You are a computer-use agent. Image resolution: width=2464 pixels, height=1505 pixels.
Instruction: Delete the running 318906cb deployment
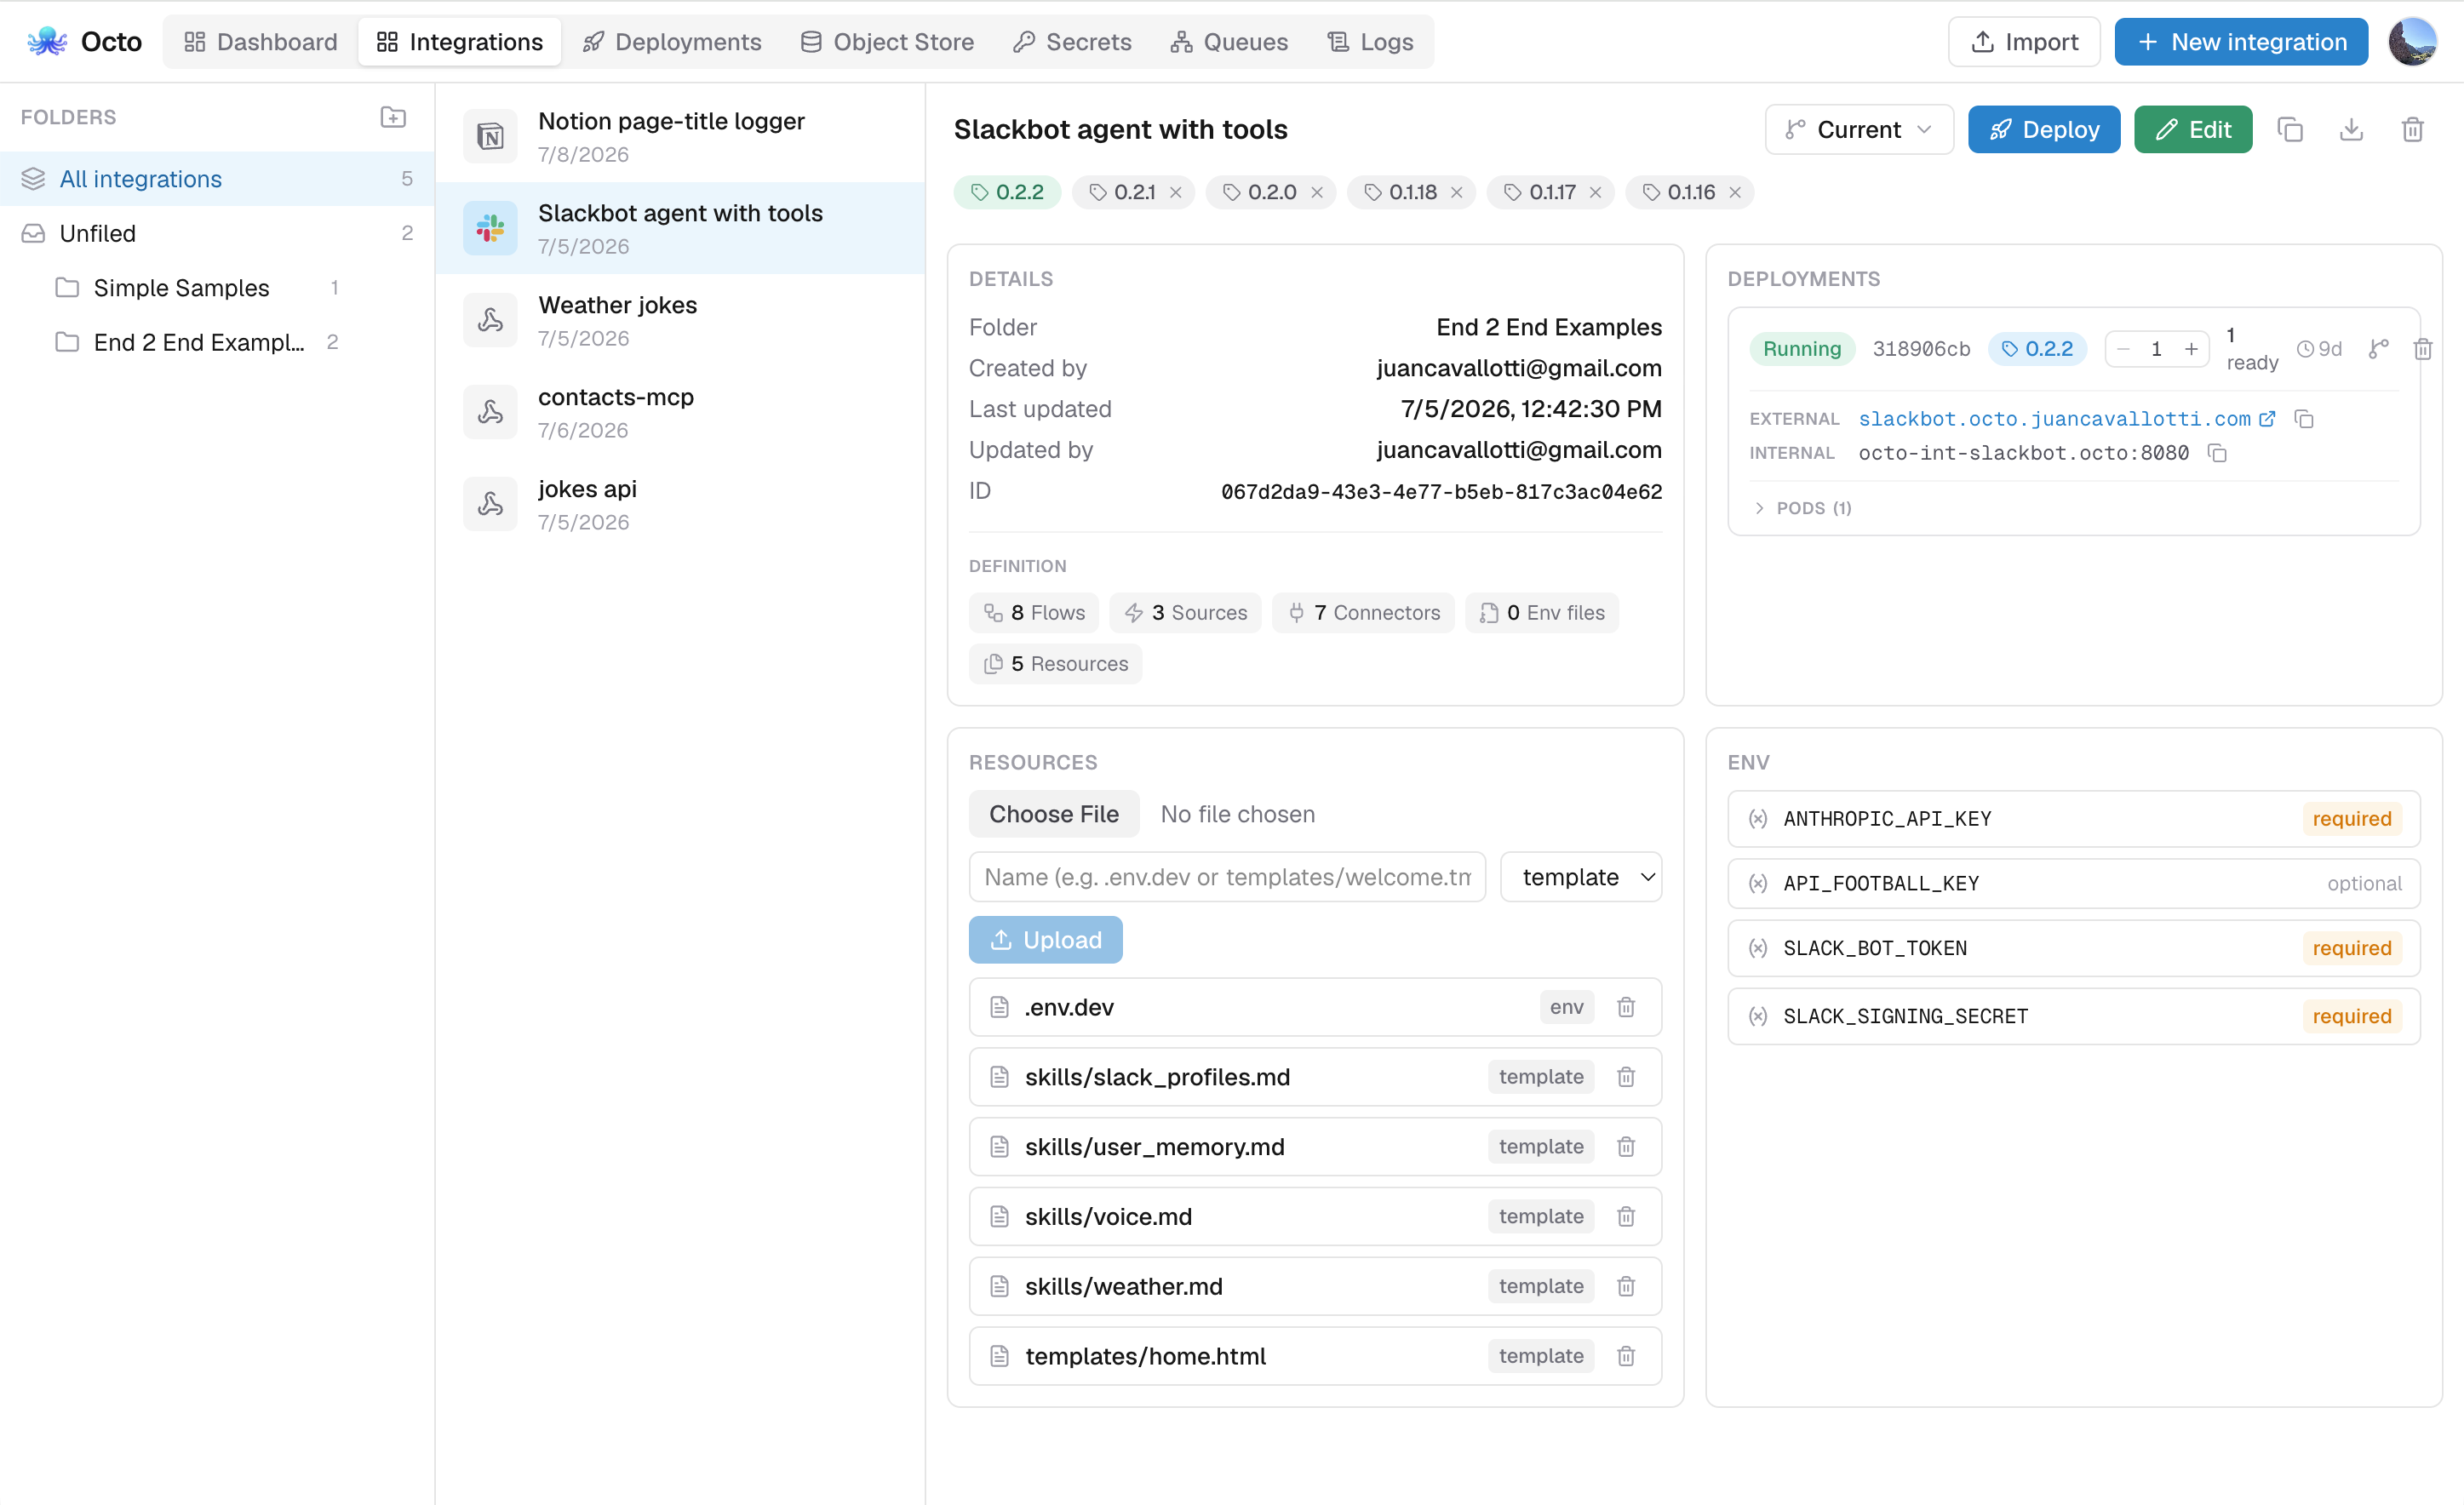[2423, 349]
